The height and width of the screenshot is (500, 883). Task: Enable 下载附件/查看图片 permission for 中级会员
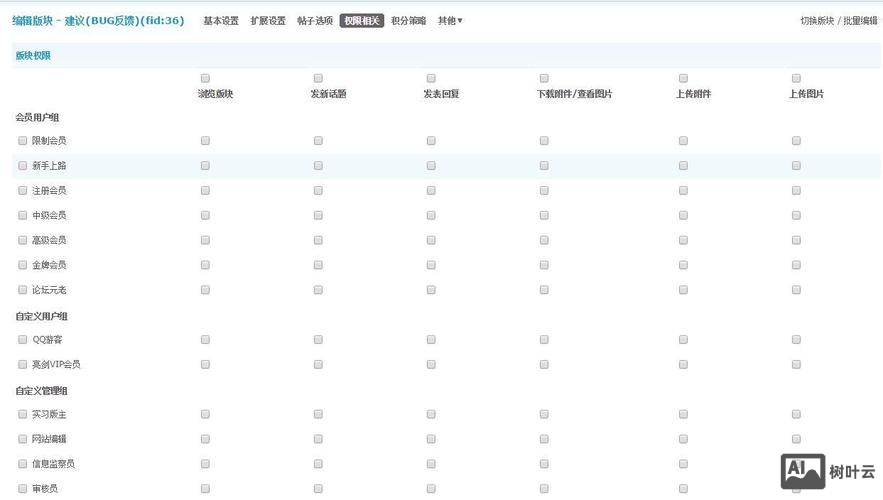544,215
